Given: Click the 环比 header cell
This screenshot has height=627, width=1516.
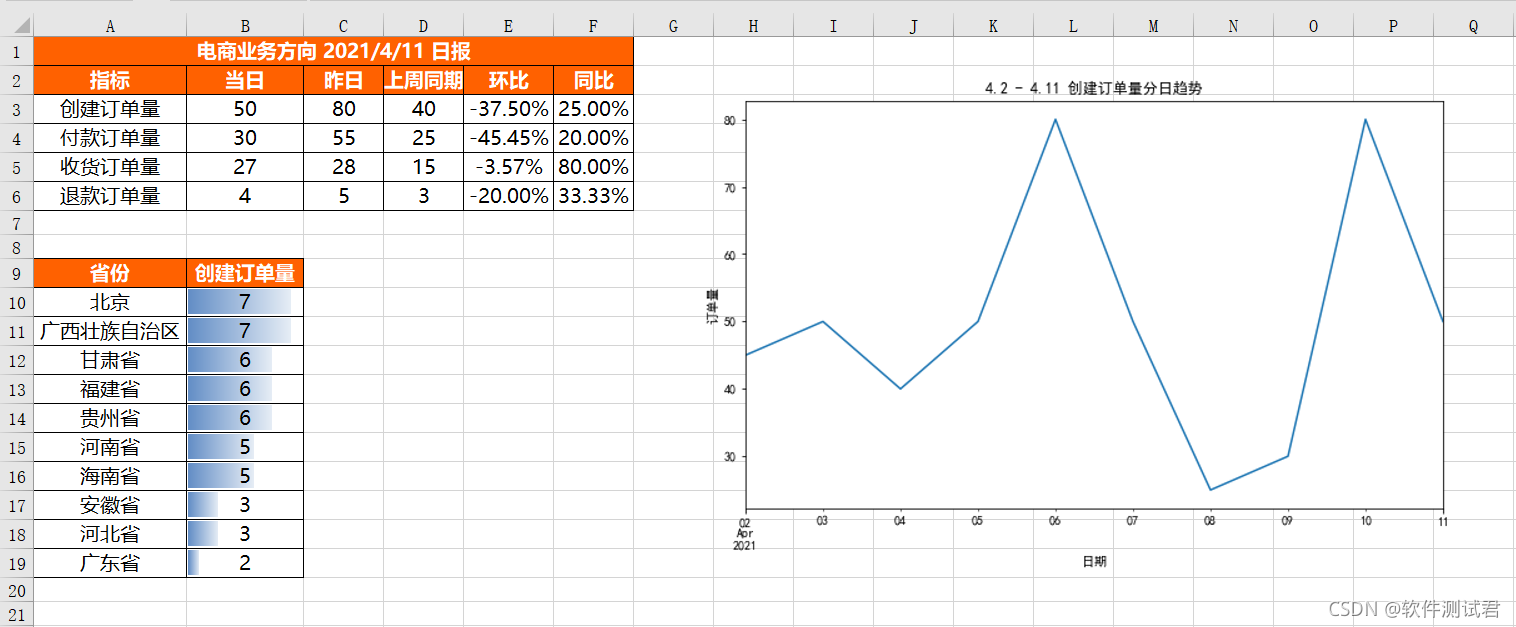Looking at the screenshot, I should 508,81.
